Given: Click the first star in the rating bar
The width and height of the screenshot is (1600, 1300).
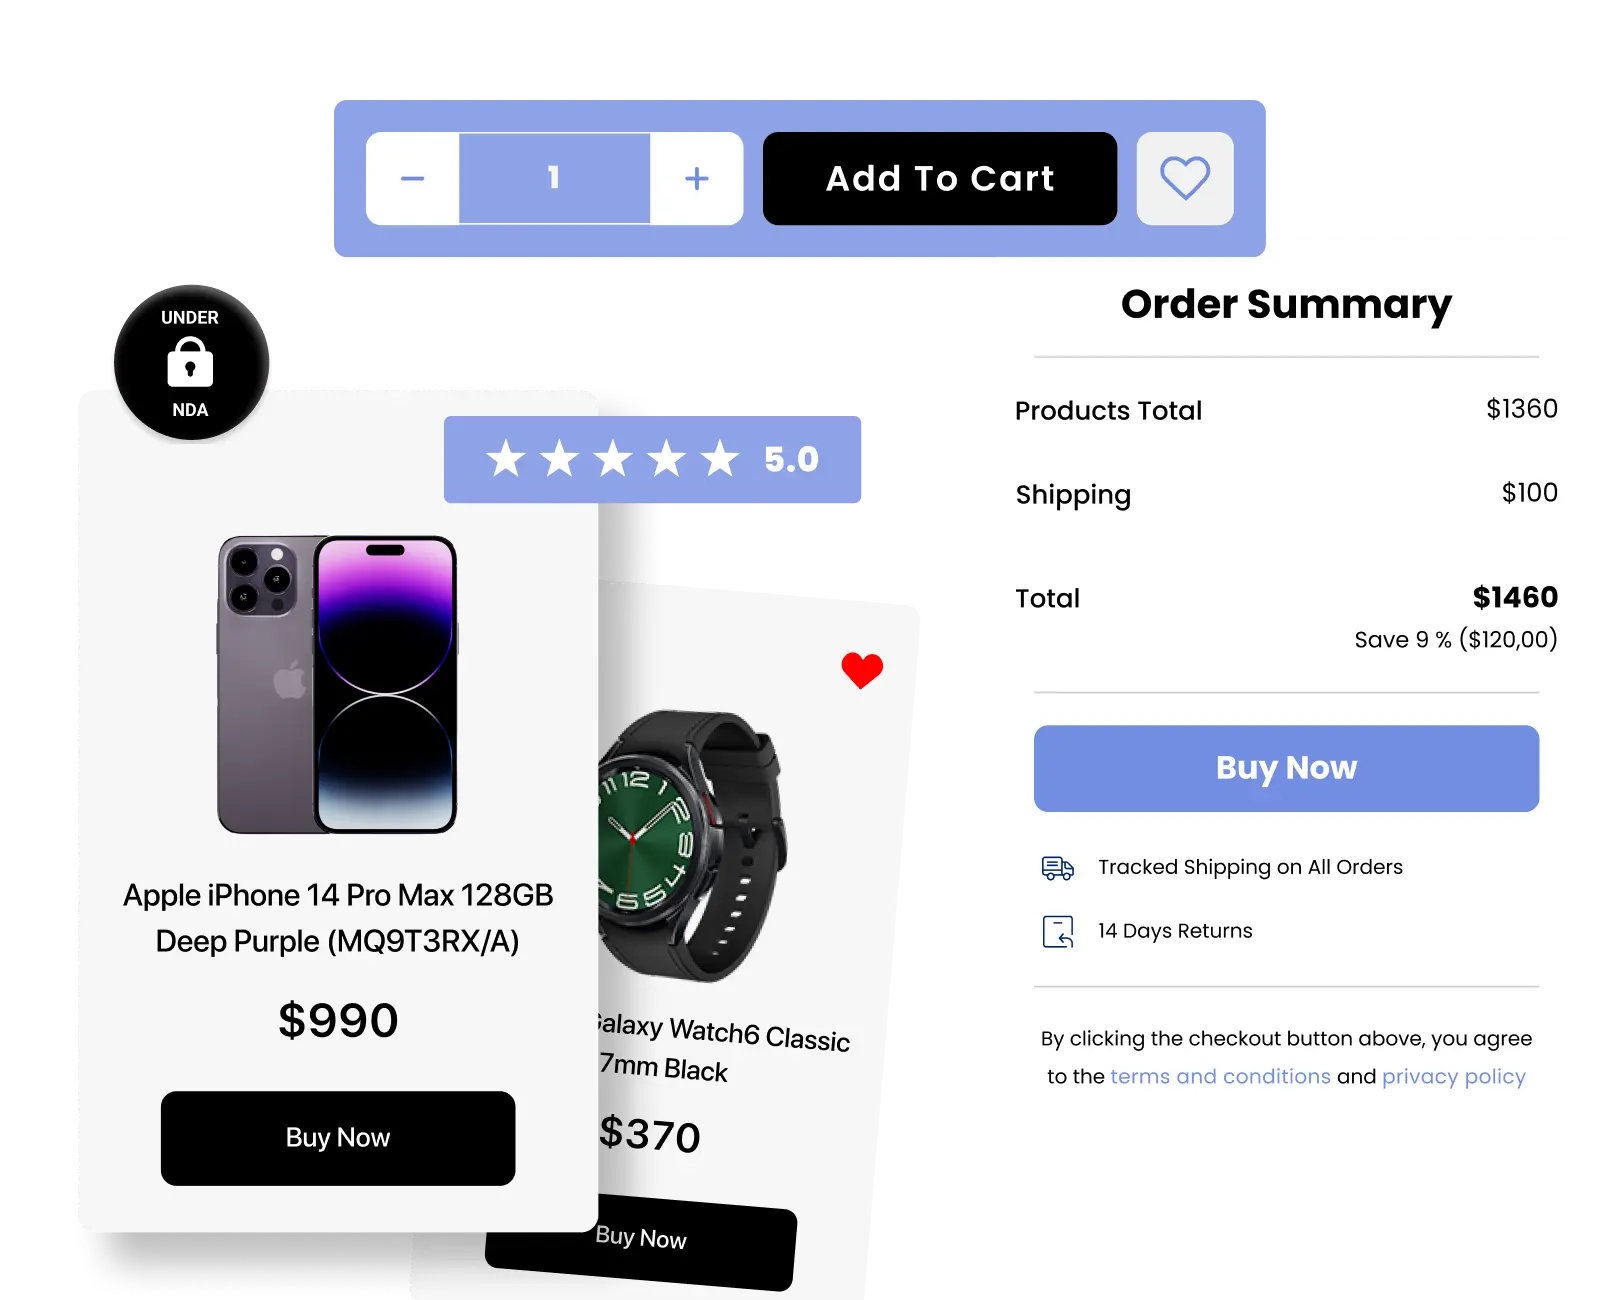Looking at the screenshot, I should (x=506, y=459).
